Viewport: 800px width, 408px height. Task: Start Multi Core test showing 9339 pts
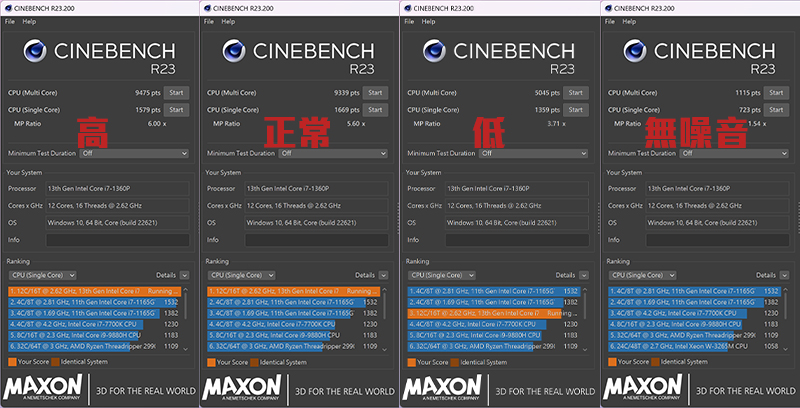point(376,93)
